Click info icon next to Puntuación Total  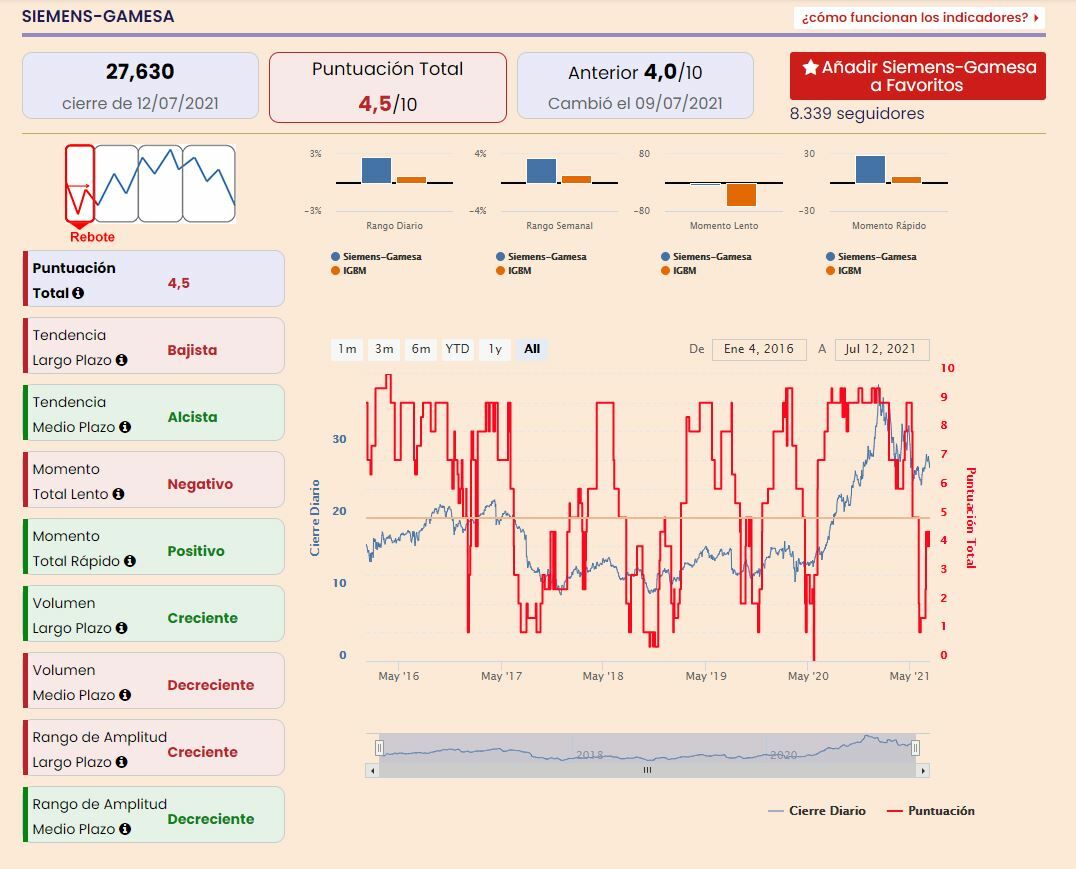[78, 293]
